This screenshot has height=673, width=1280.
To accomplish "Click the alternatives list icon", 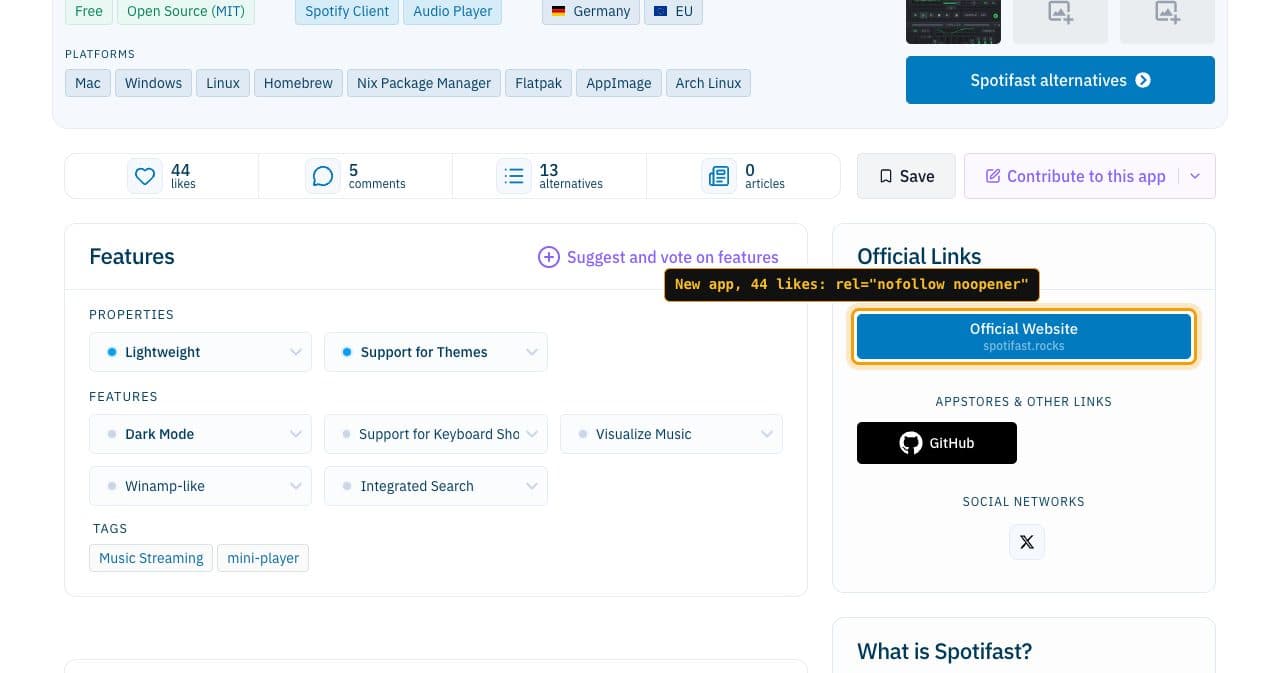I will click(x=514, y=176).
